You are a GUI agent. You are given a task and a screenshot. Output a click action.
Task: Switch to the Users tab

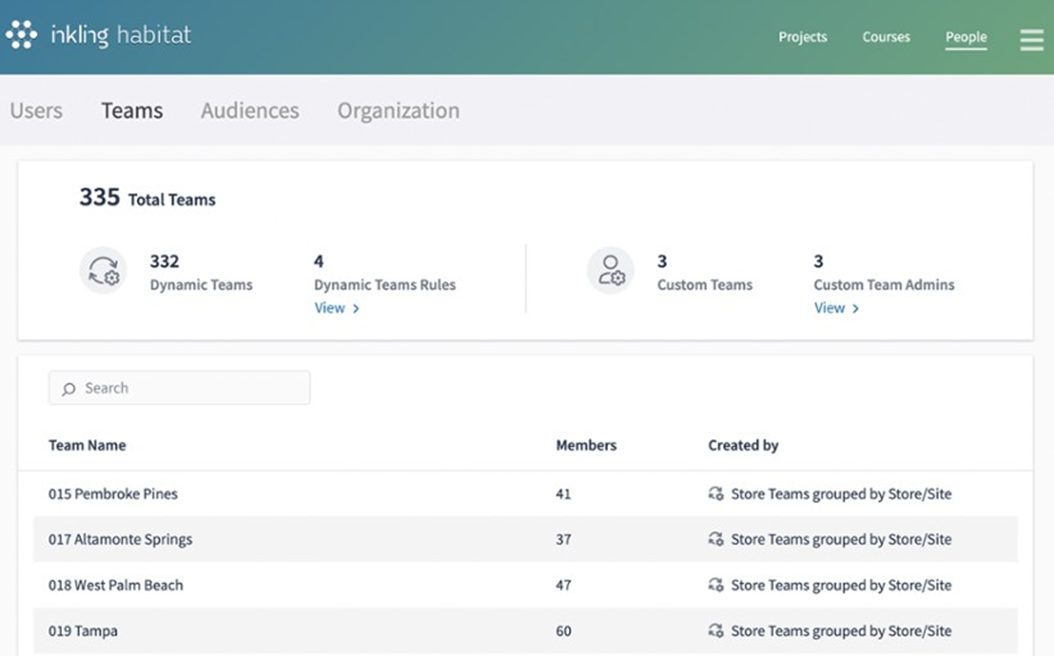[36, 111]
